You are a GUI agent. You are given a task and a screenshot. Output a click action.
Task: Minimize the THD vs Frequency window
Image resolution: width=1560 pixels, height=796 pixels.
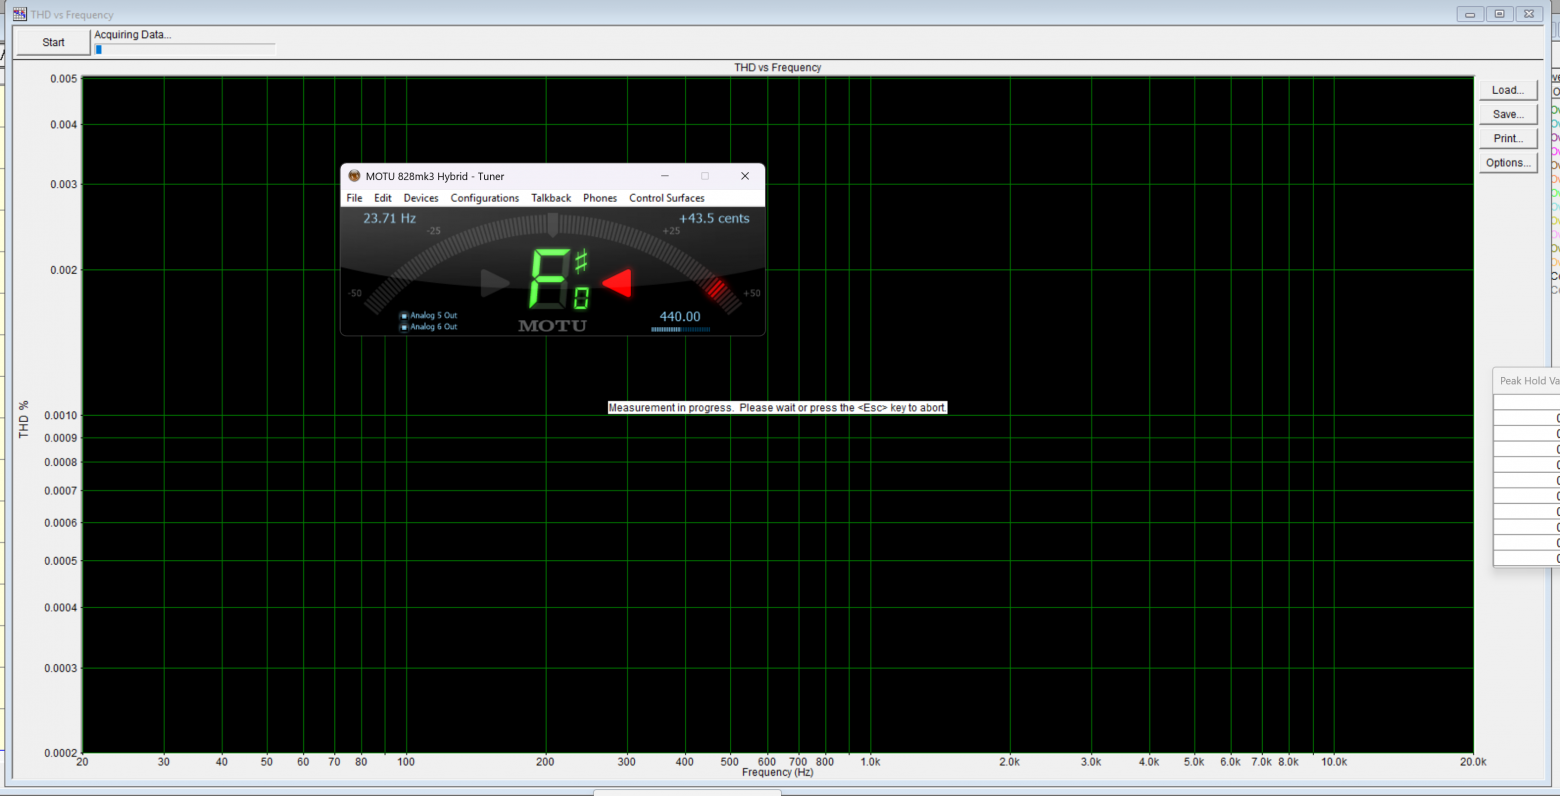[x=1470, y=14]
